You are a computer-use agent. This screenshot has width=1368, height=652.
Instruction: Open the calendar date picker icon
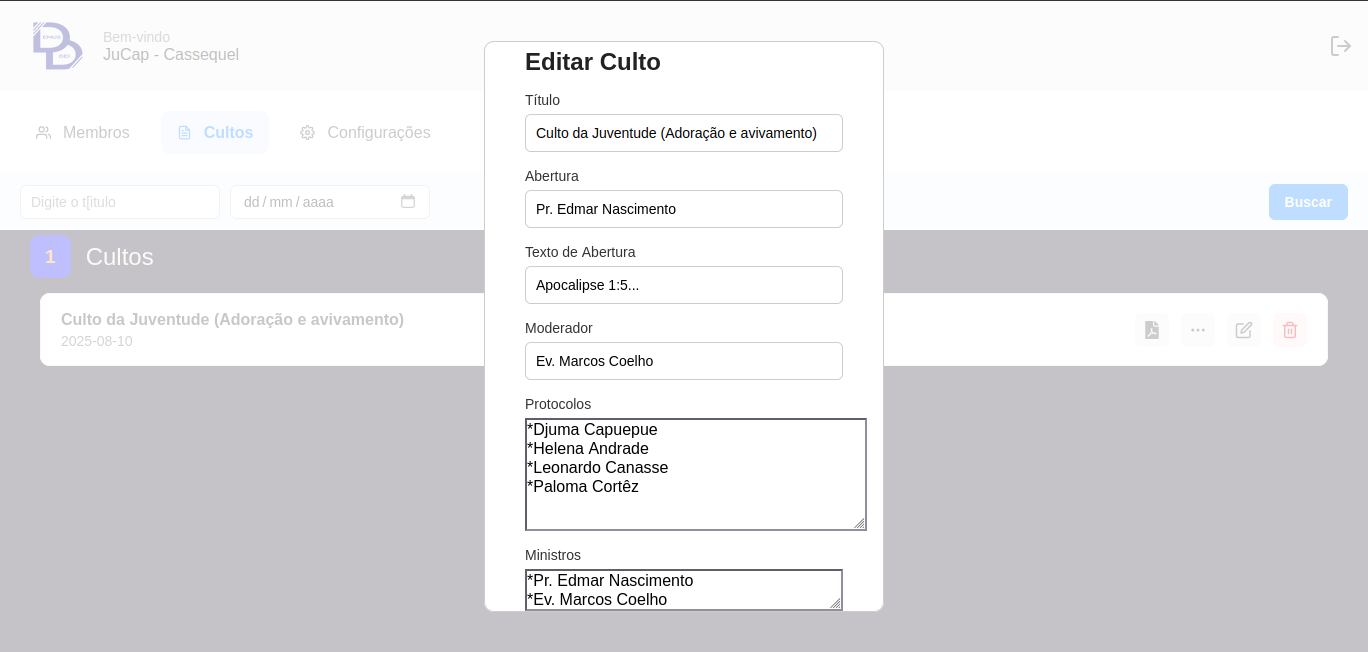[408, 202]
